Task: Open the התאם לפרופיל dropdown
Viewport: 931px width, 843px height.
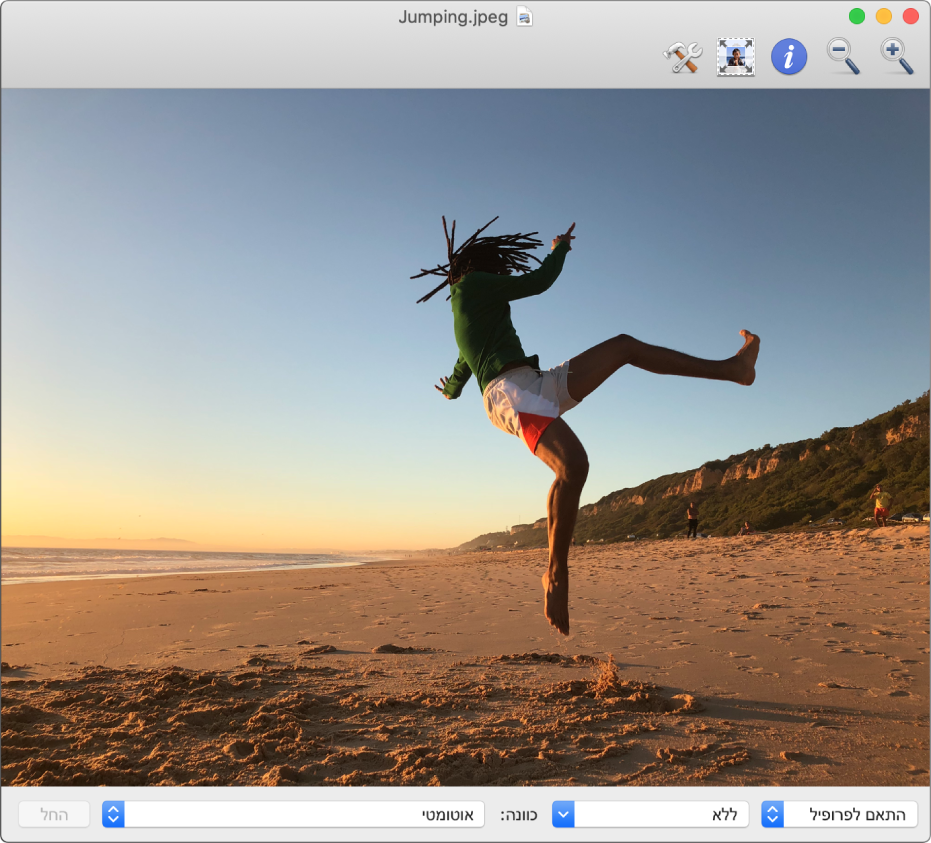Action: click(839, 815)
